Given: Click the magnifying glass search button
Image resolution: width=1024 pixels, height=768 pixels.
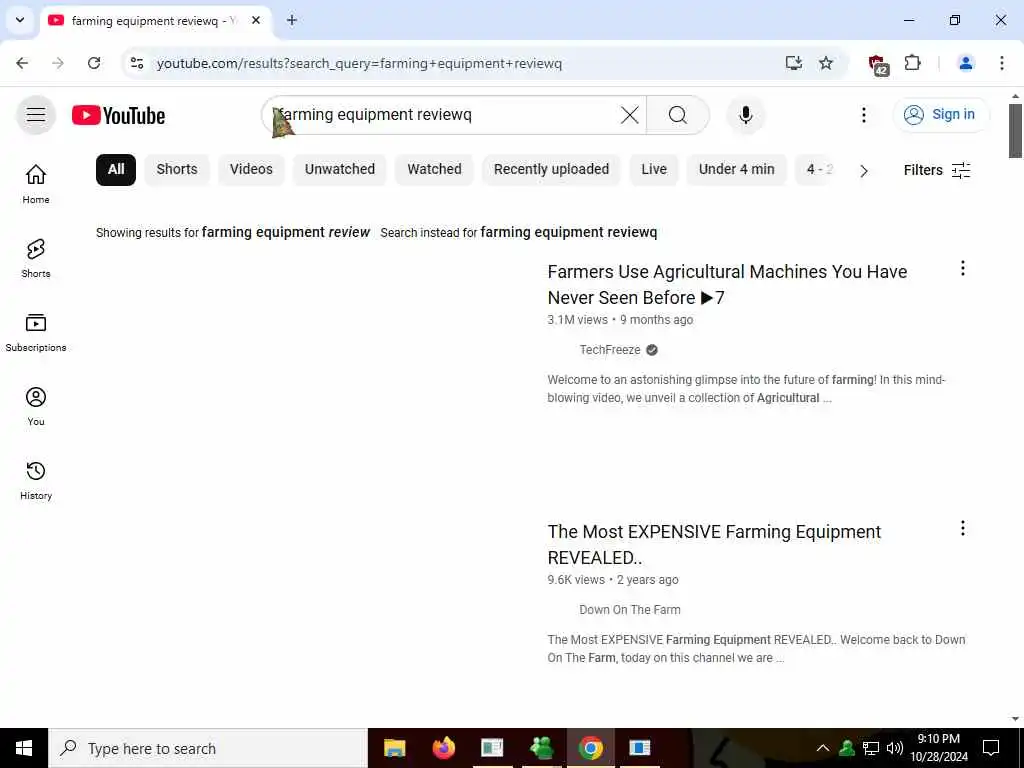Looking at the screenshot, I should click(x=678, y=116).
